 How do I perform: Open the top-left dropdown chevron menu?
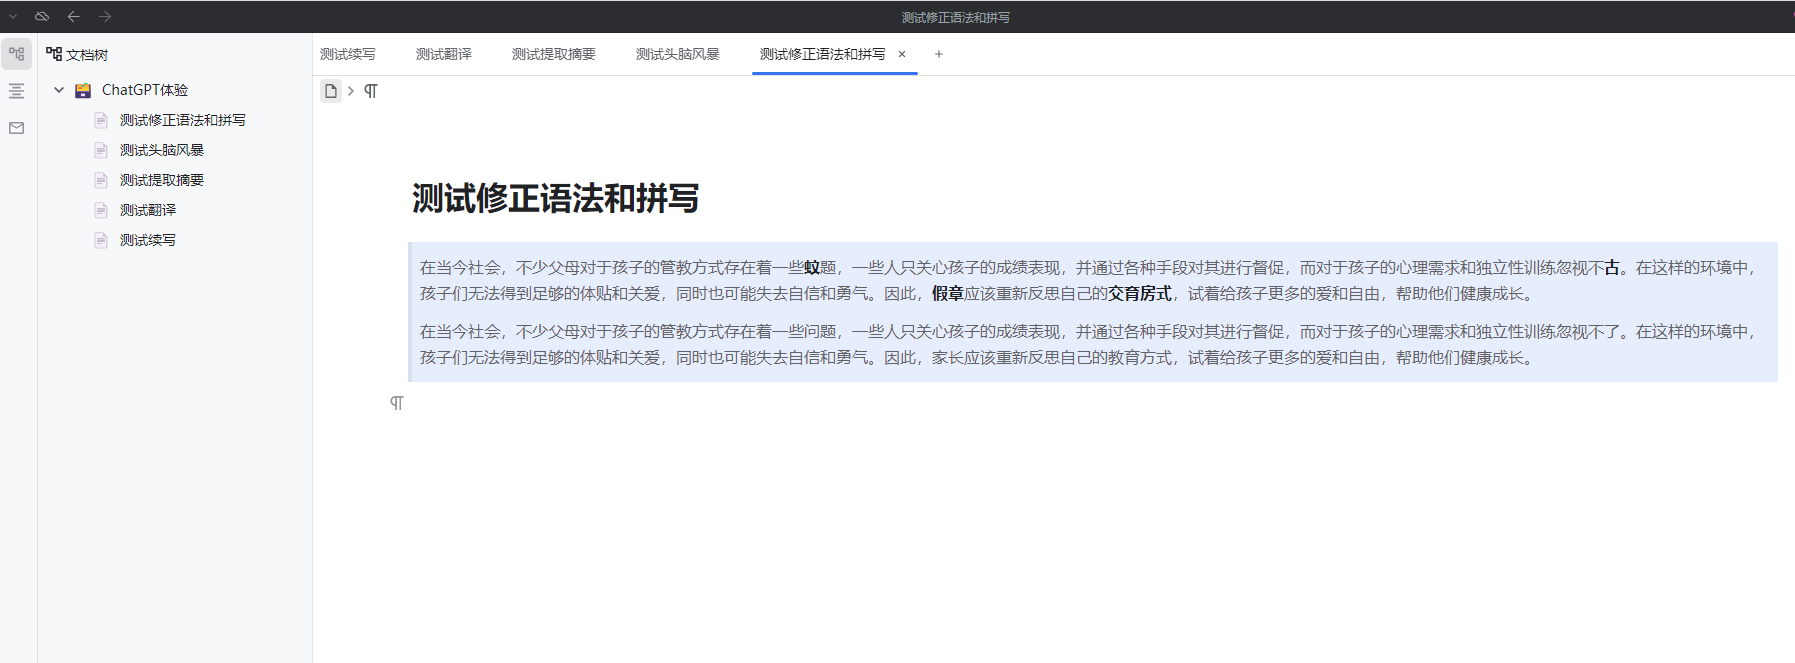click(x=13, y=16)
